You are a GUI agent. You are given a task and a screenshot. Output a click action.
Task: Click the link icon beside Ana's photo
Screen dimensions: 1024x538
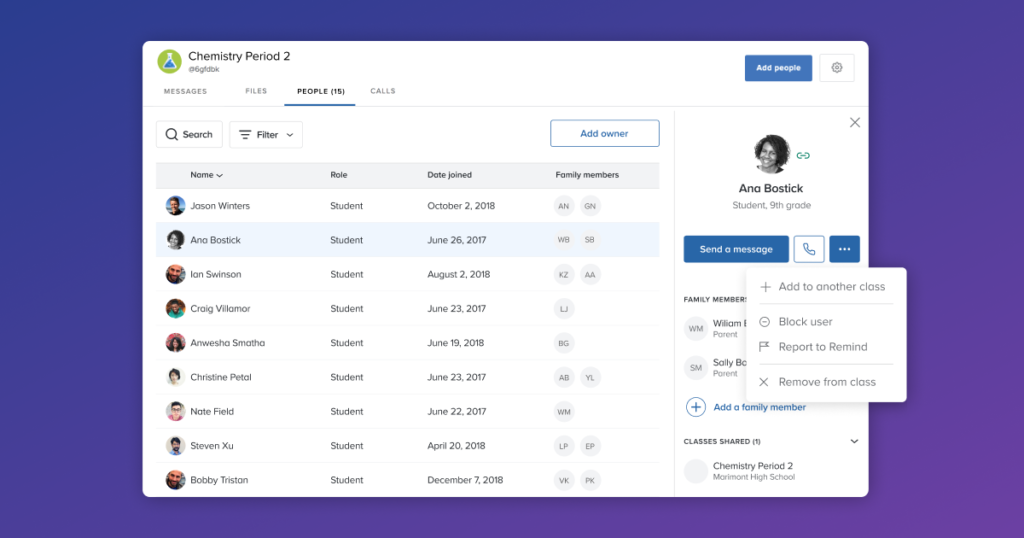pos(803,155)
